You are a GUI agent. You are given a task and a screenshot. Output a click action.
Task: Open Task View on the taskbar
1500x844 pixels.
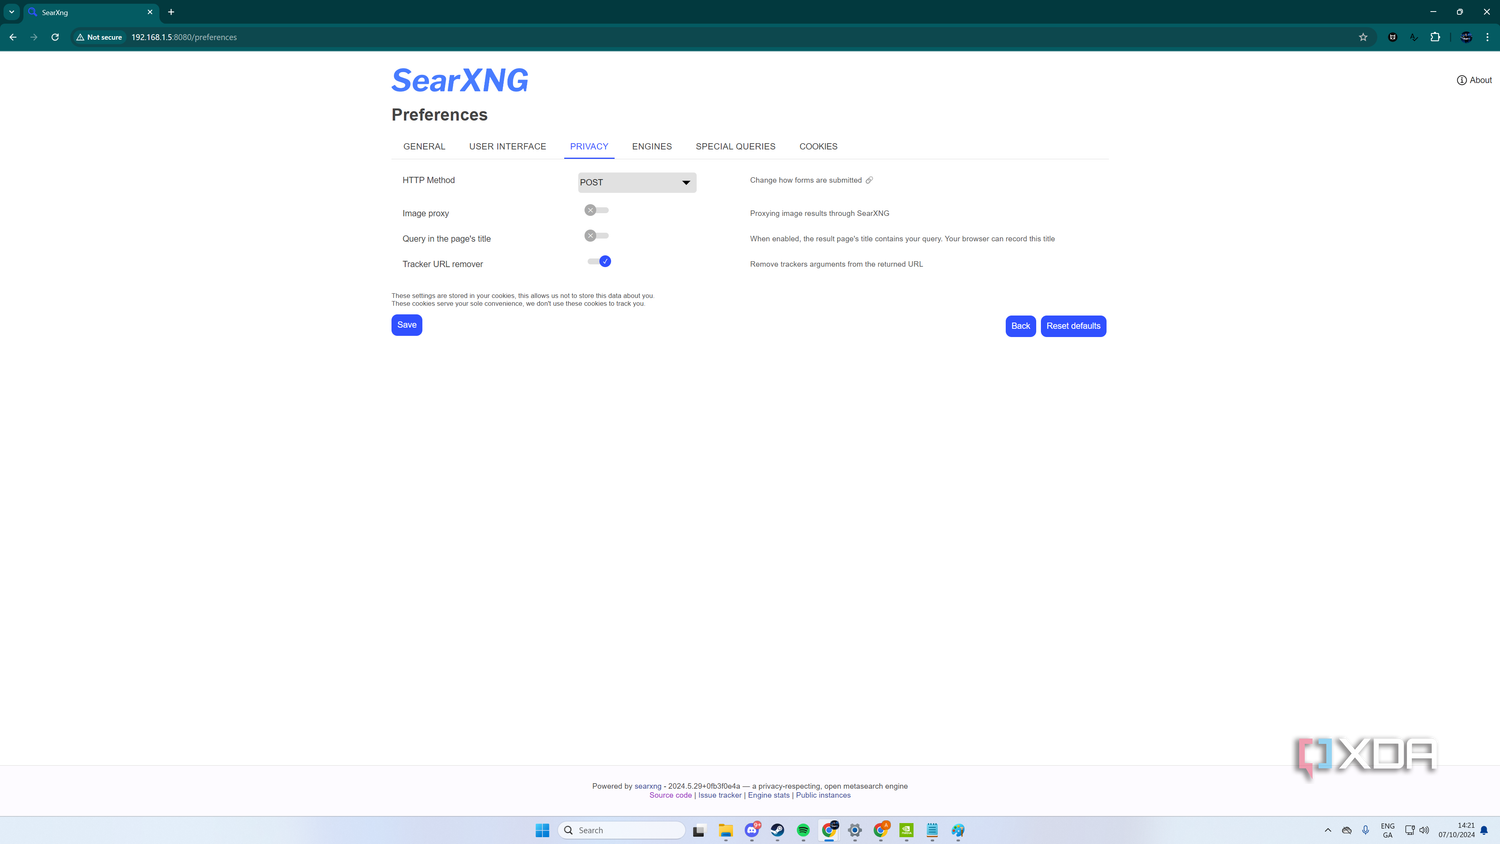[x=699, y=830]
